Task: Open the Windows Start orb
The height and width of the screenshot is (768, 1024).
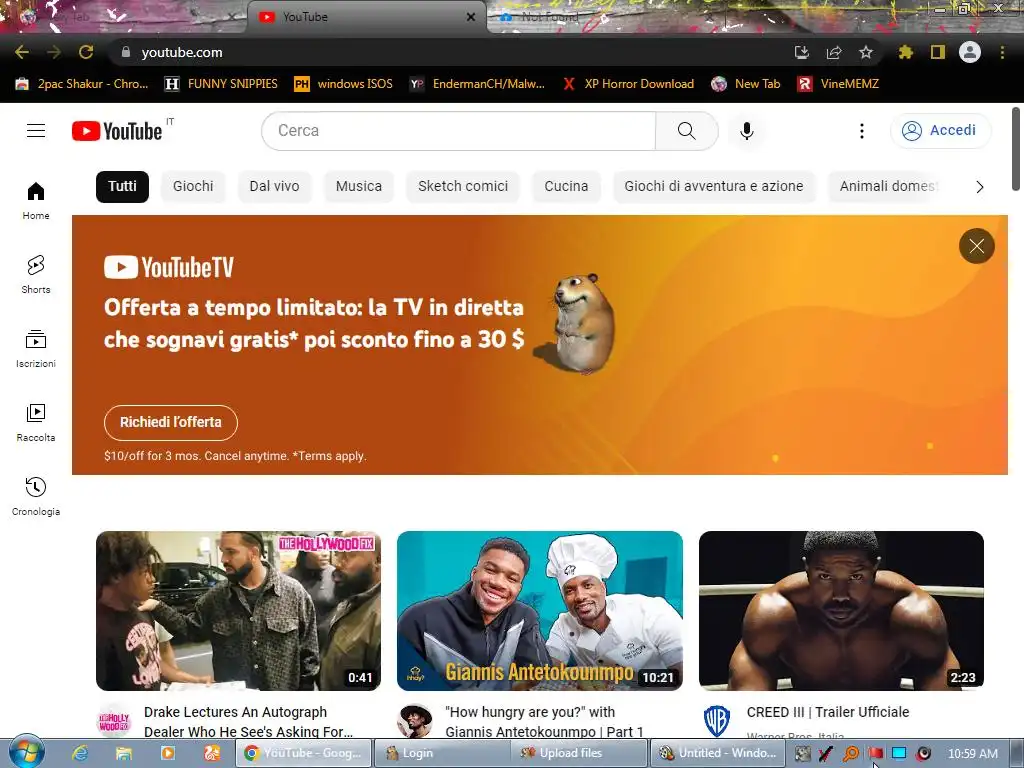Action: click(26, 751)
